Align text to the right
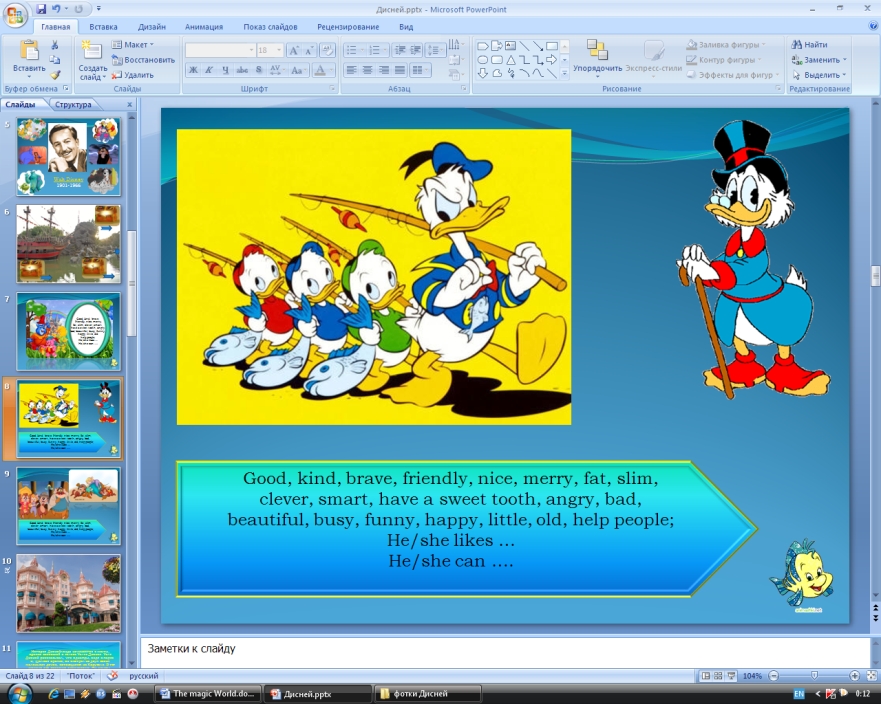The height and width of the screenshot is (704, 881). coord(384,70)
